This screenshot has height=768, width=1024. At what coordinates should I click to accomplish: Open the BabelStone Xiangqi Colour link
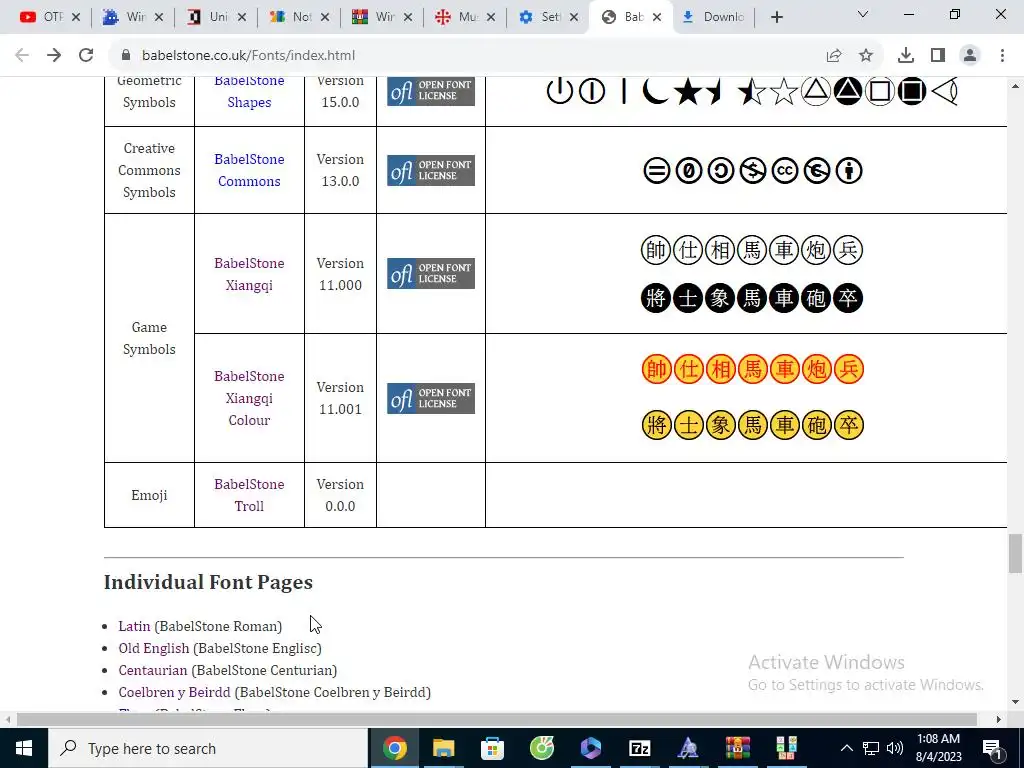249,398
